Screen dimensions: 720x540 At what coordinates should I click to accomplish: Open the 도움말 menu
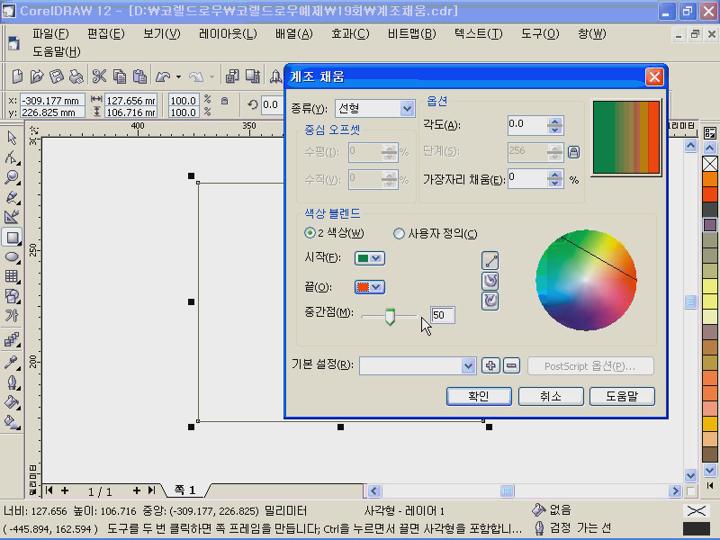[x=56, y=51]
